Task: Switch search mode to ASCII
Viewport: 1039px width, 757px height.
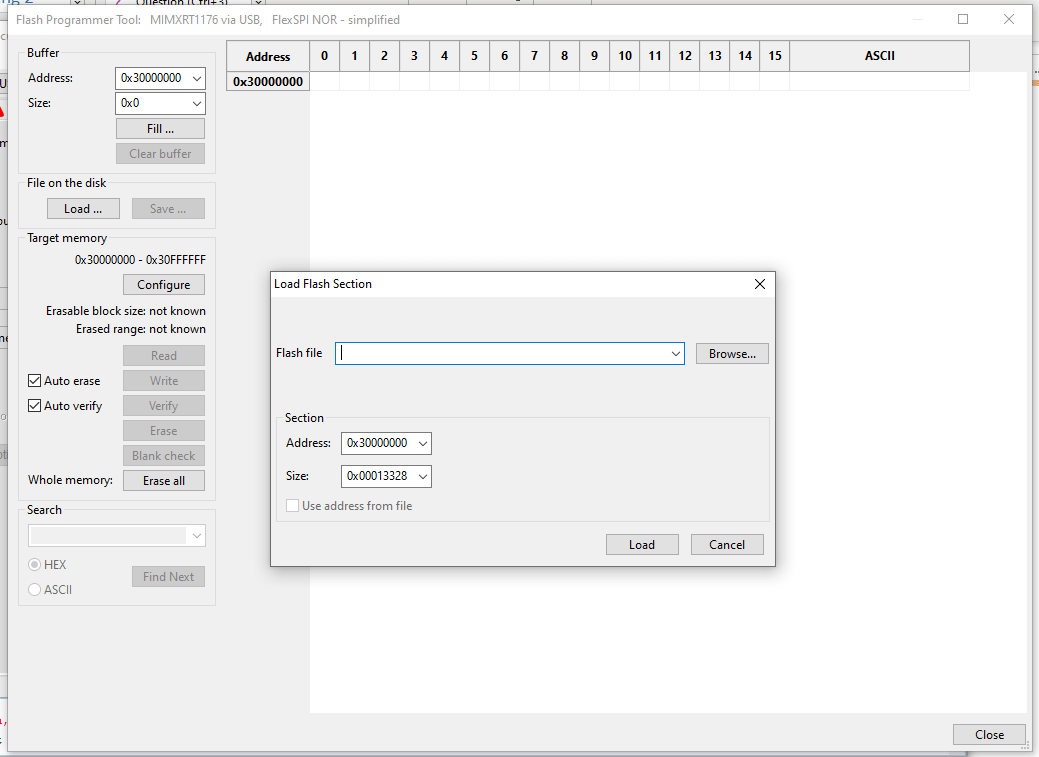Action: (34, 589)
